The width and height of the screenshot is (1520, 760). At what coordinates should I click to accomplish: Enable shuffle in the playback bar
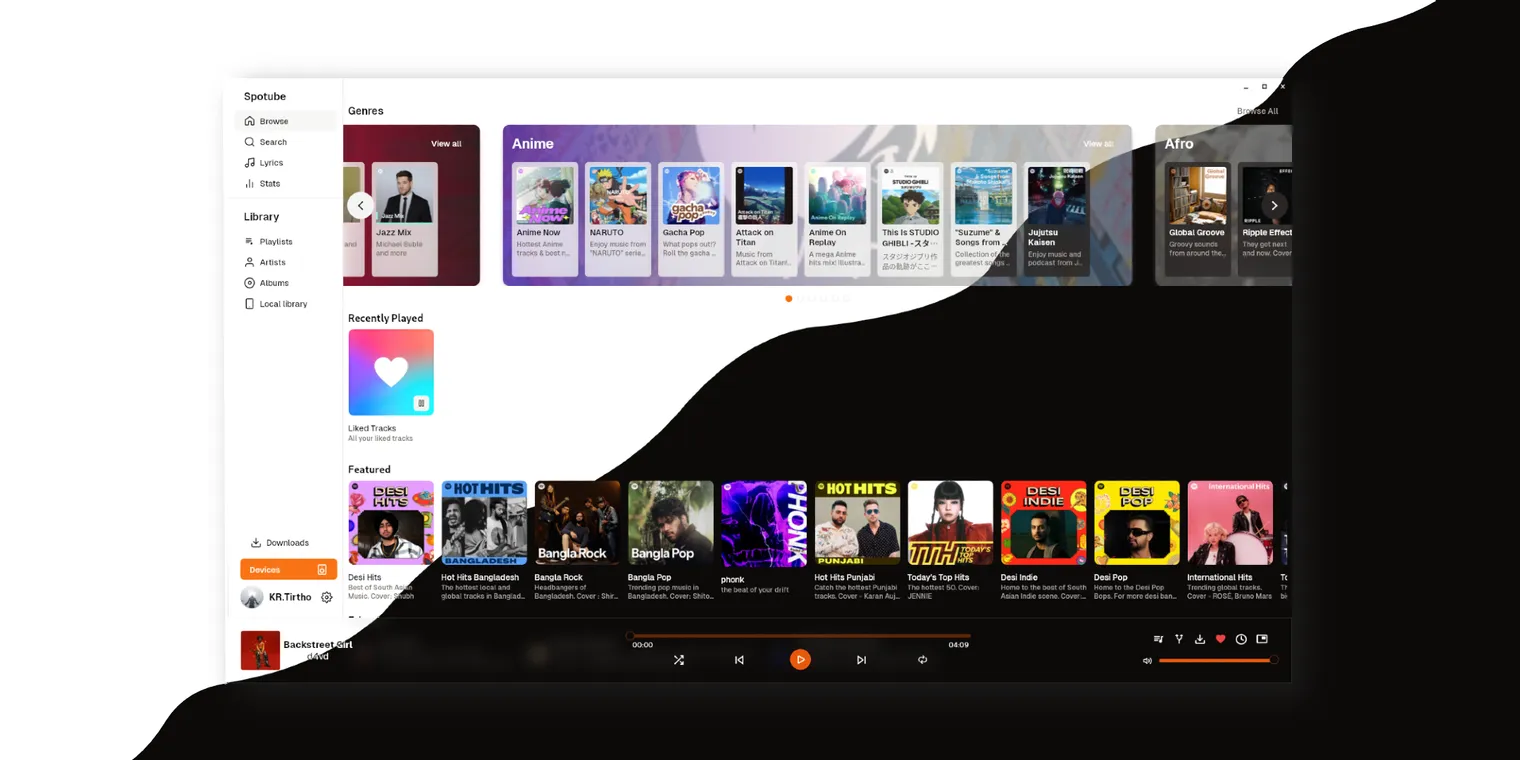(x=679, y=660)
